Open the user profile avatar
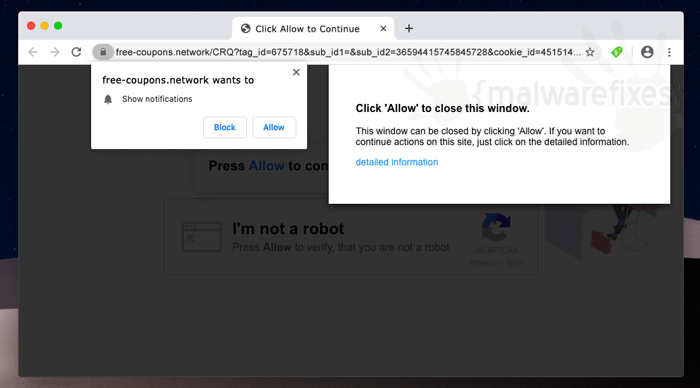The width and height of the screenshot is (700, 388). pos(647,52)
